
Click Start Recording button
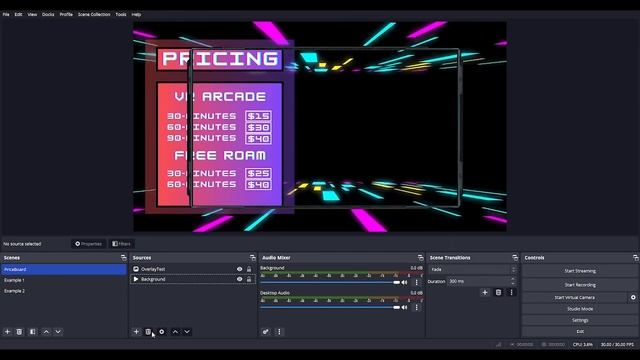pos(580,285)
